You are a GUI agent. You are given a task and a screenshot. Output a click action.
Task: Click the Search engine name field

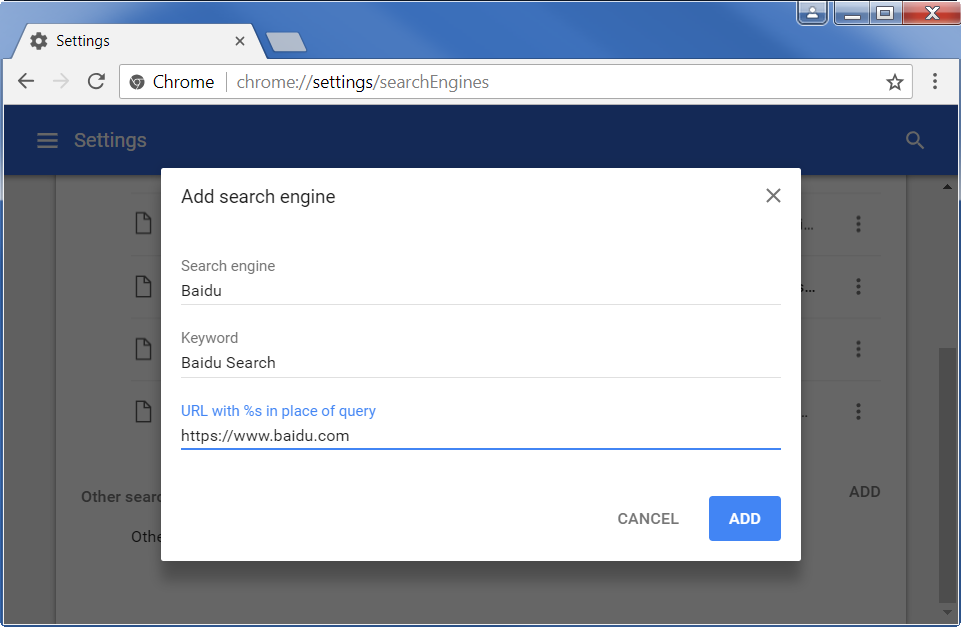tap(480, 291)
